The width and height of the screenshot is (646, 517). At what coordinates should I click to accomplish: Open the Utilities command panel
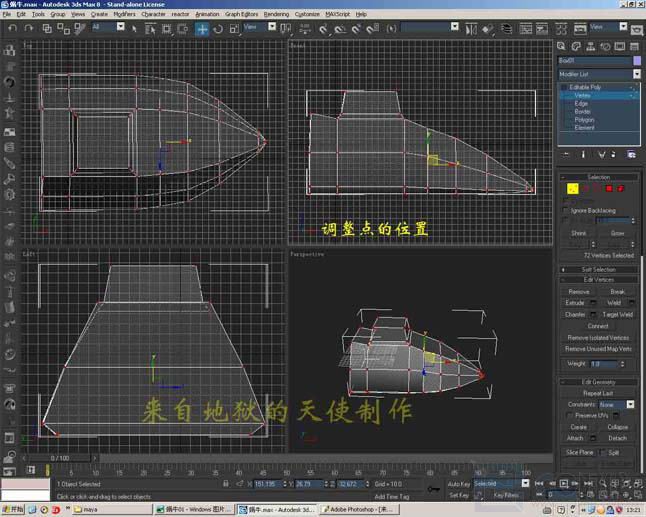pyautogui.click(x=634, y=46)
